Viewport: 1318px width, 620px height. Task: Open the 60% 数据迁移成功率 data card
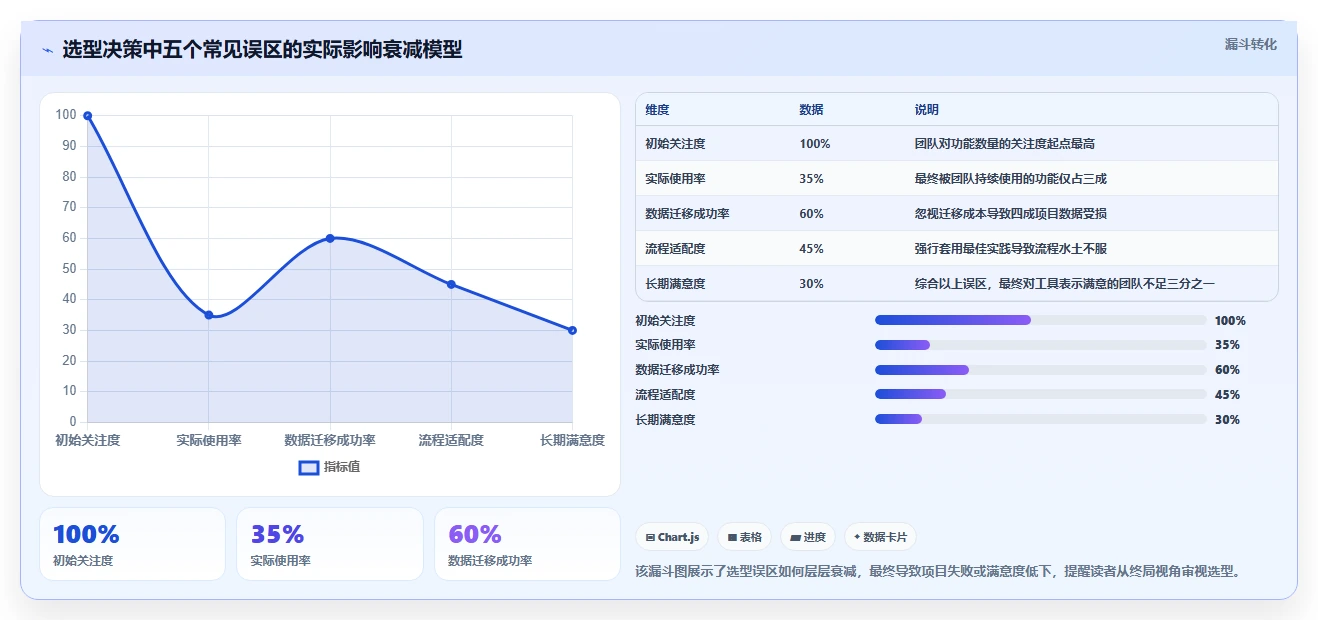pos(527,544)
